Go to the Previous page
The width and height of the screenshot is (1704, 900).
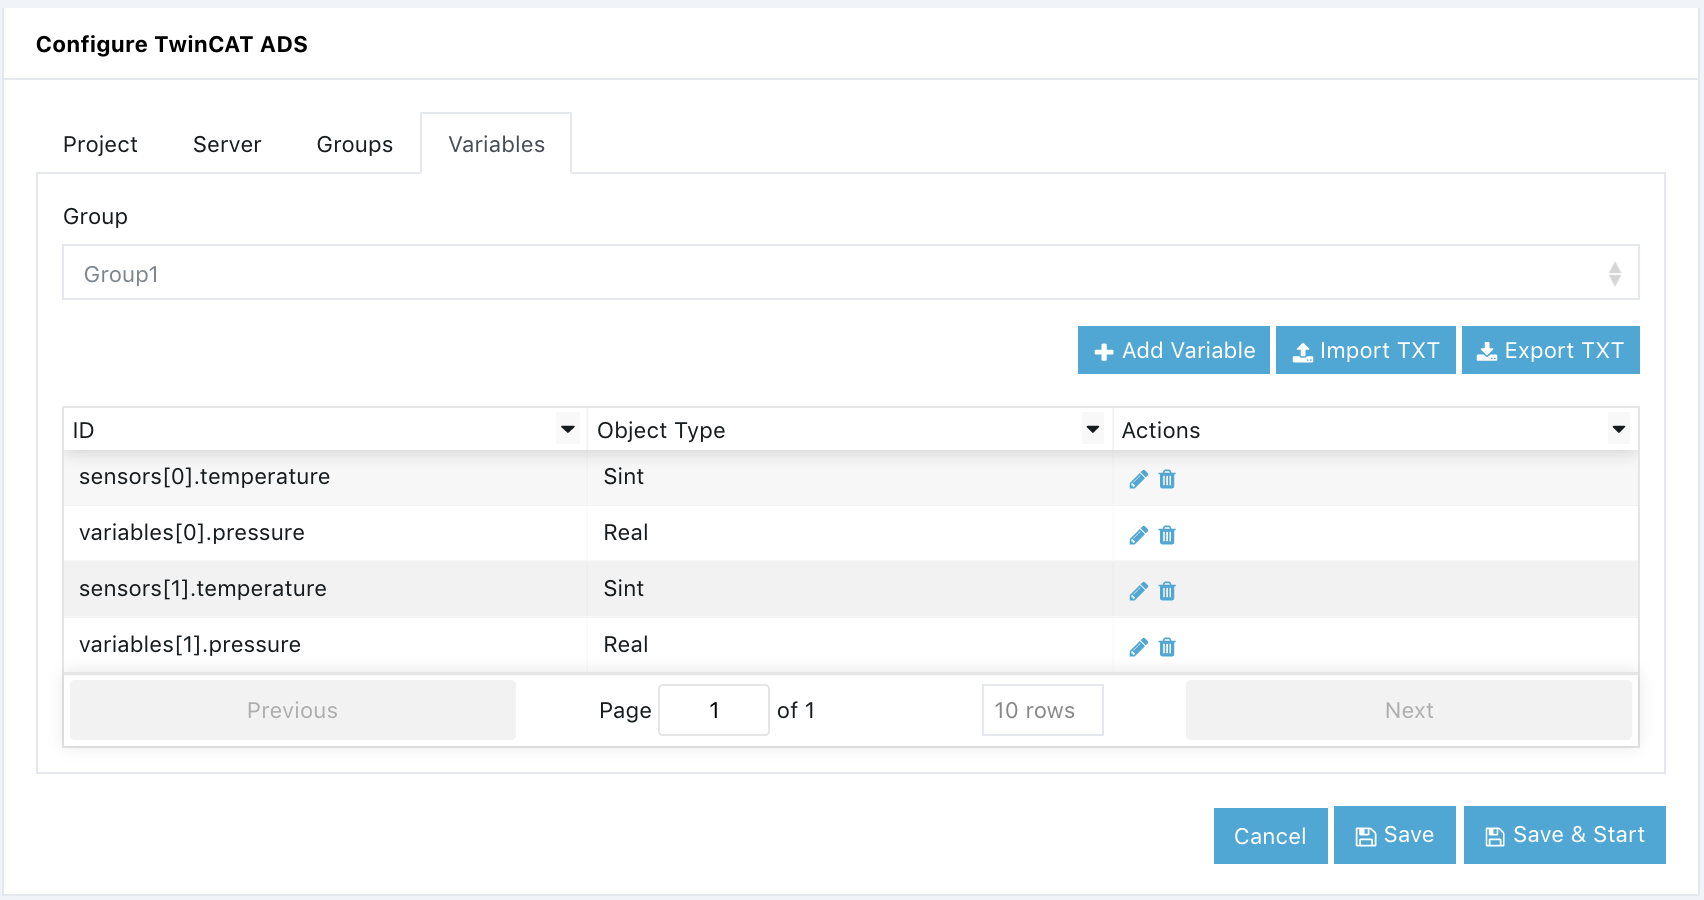(x=293, y=710)
